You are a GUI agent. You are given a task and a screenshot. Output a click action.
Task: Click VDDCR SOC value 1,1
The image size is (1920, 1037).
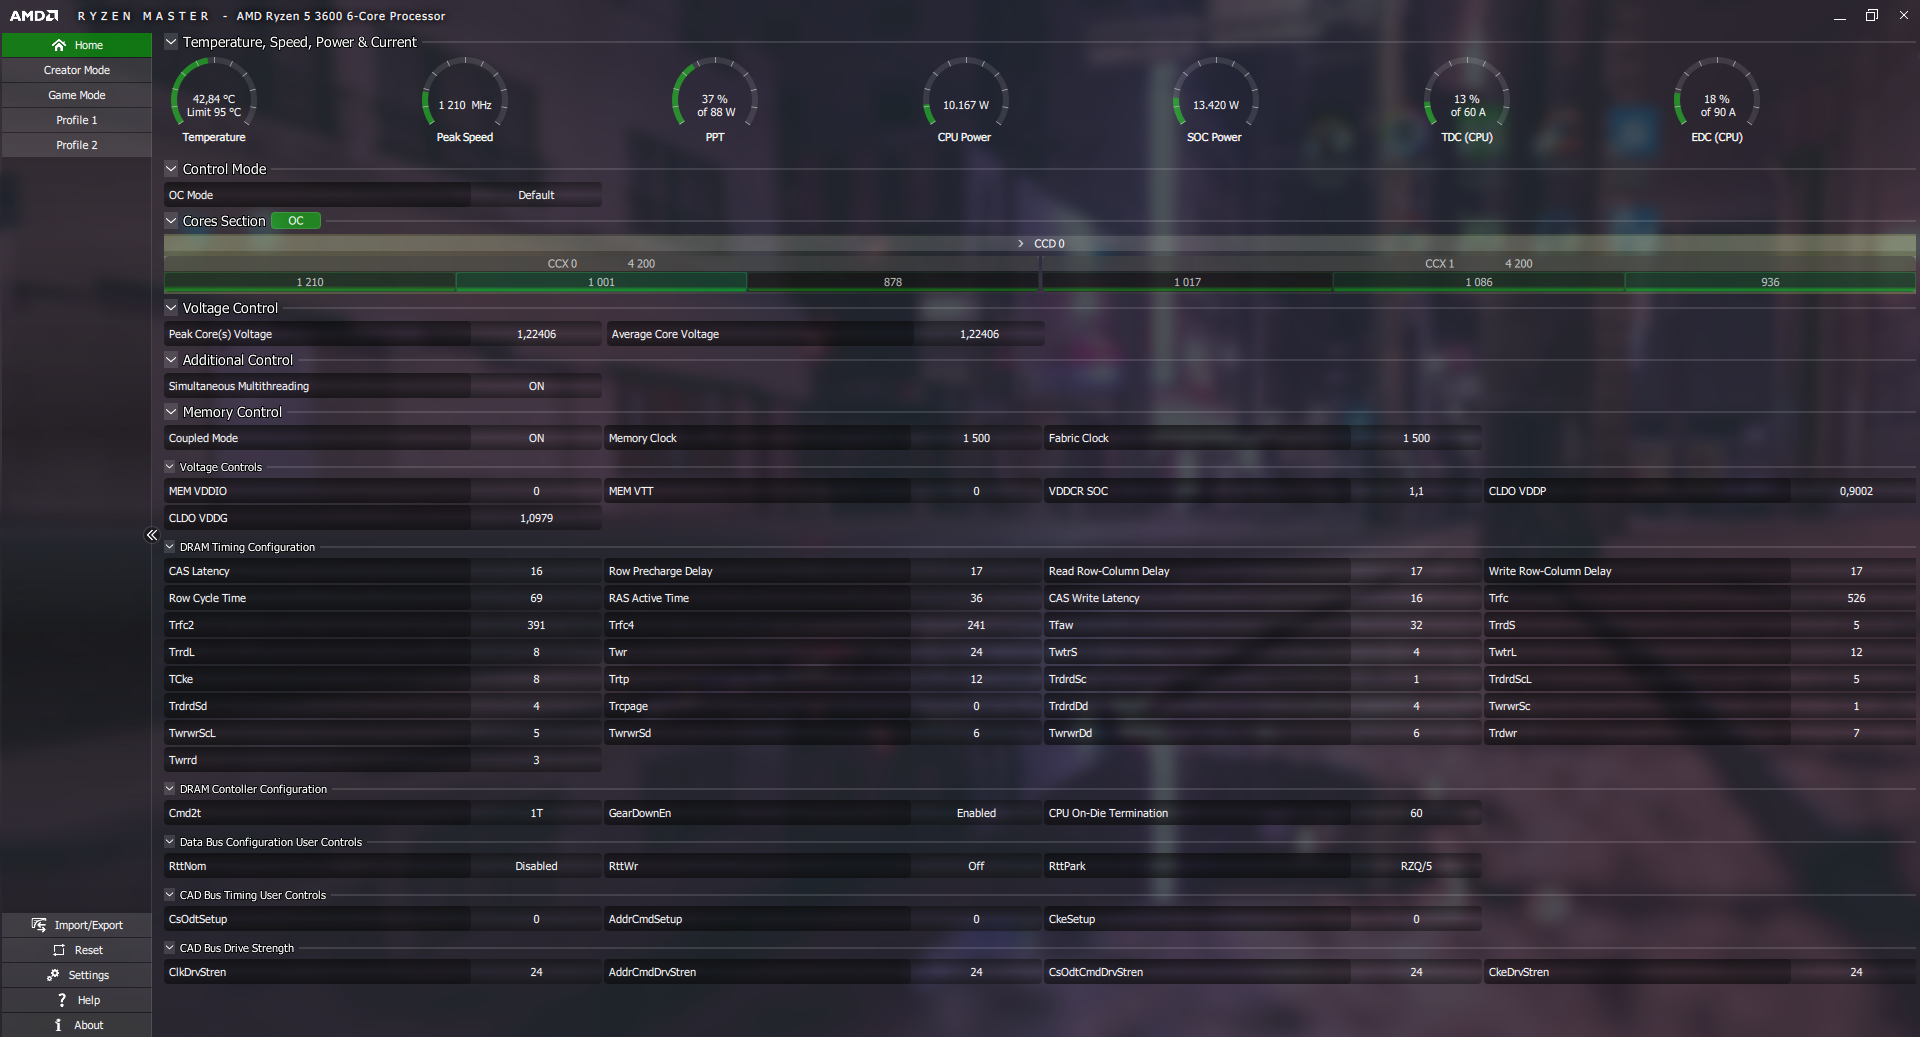(x=1416, y=491)
